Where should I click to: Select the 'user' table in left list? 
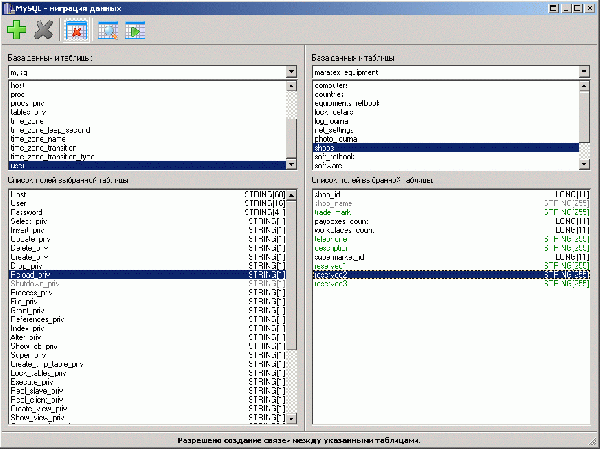coord(17,166)
